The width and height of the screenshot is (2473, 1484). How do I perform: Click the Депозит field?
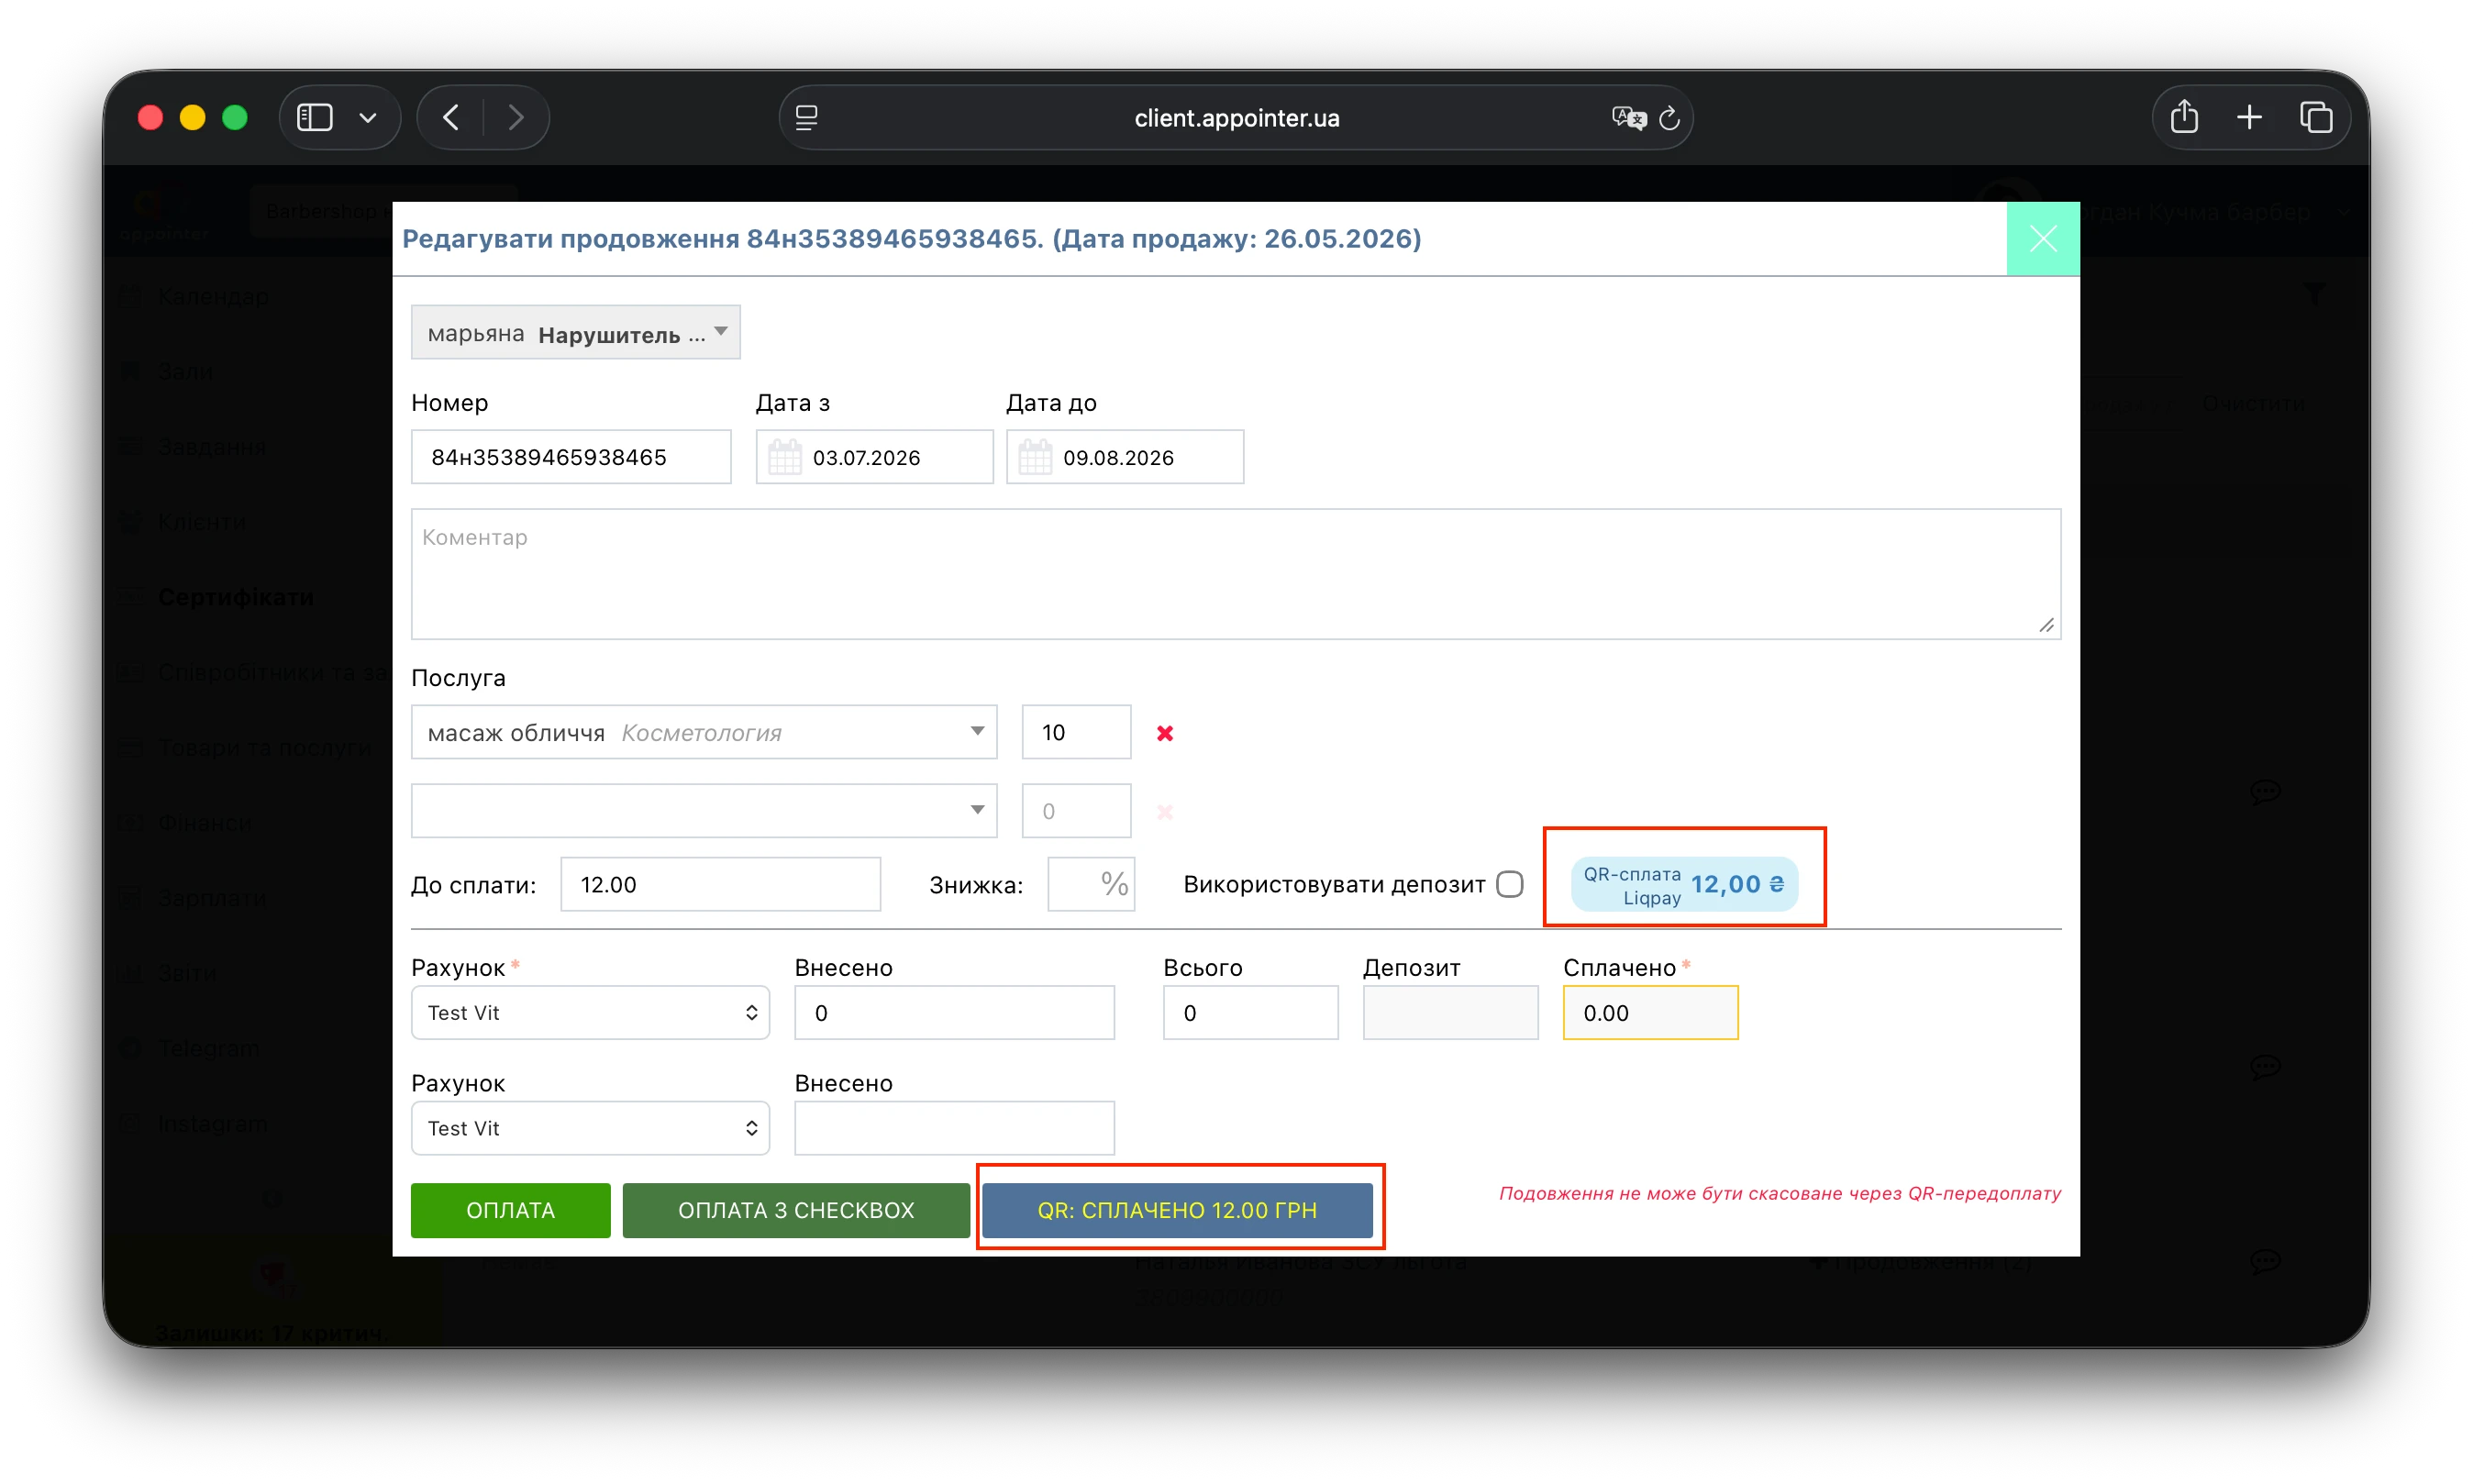coord(1450,1012)
